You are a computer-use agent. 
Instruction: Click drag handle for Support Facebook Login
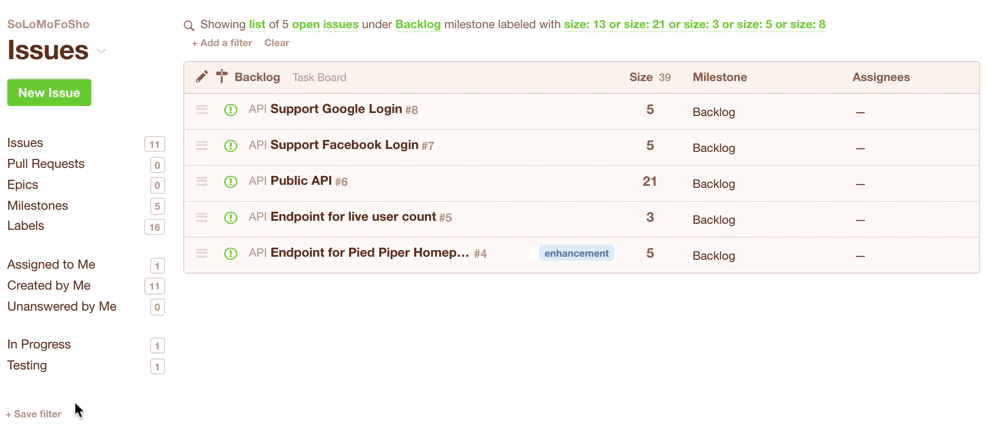pyautogui.click(x=201, y=146)
